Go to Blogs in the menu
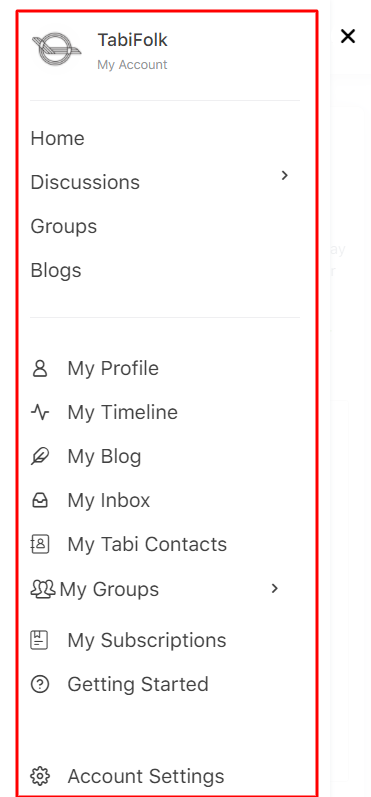The width and height of the screenshot is (371, 797). click(x=56, y=270)
